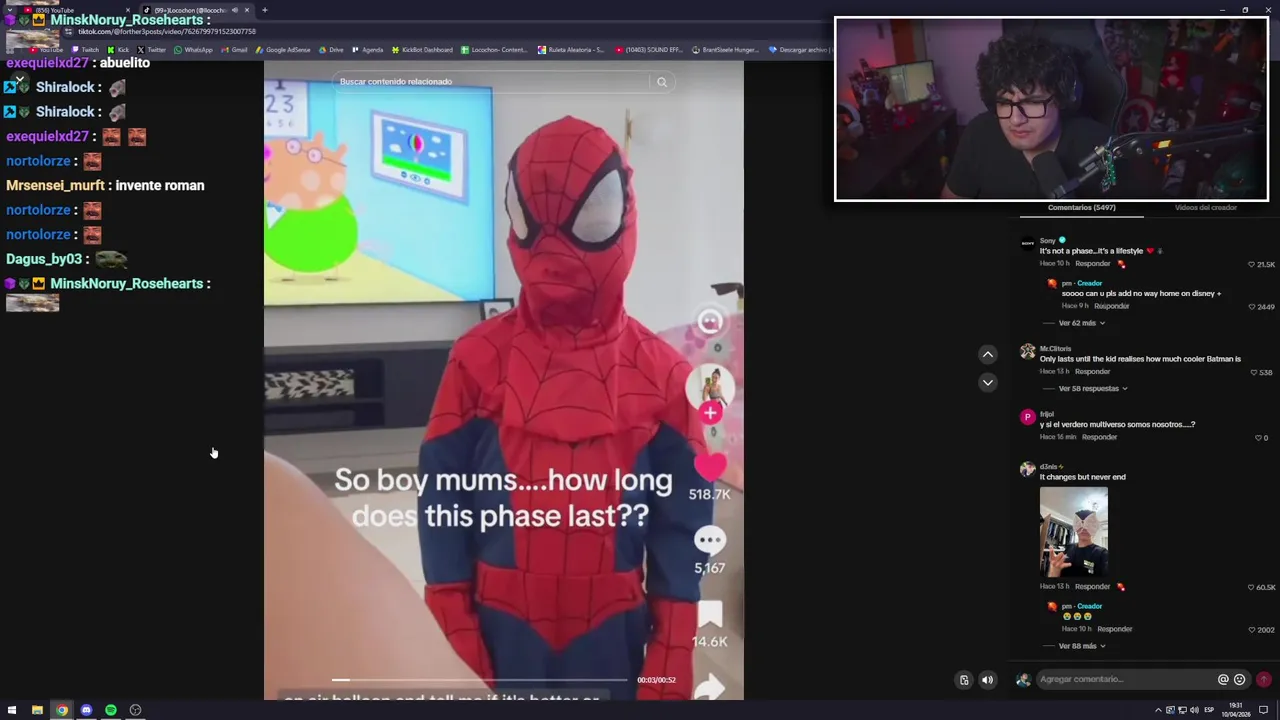Viewport: 1280px width, 720px height.
Task: Click the round icon above the creator avatar
Action: 710,321
